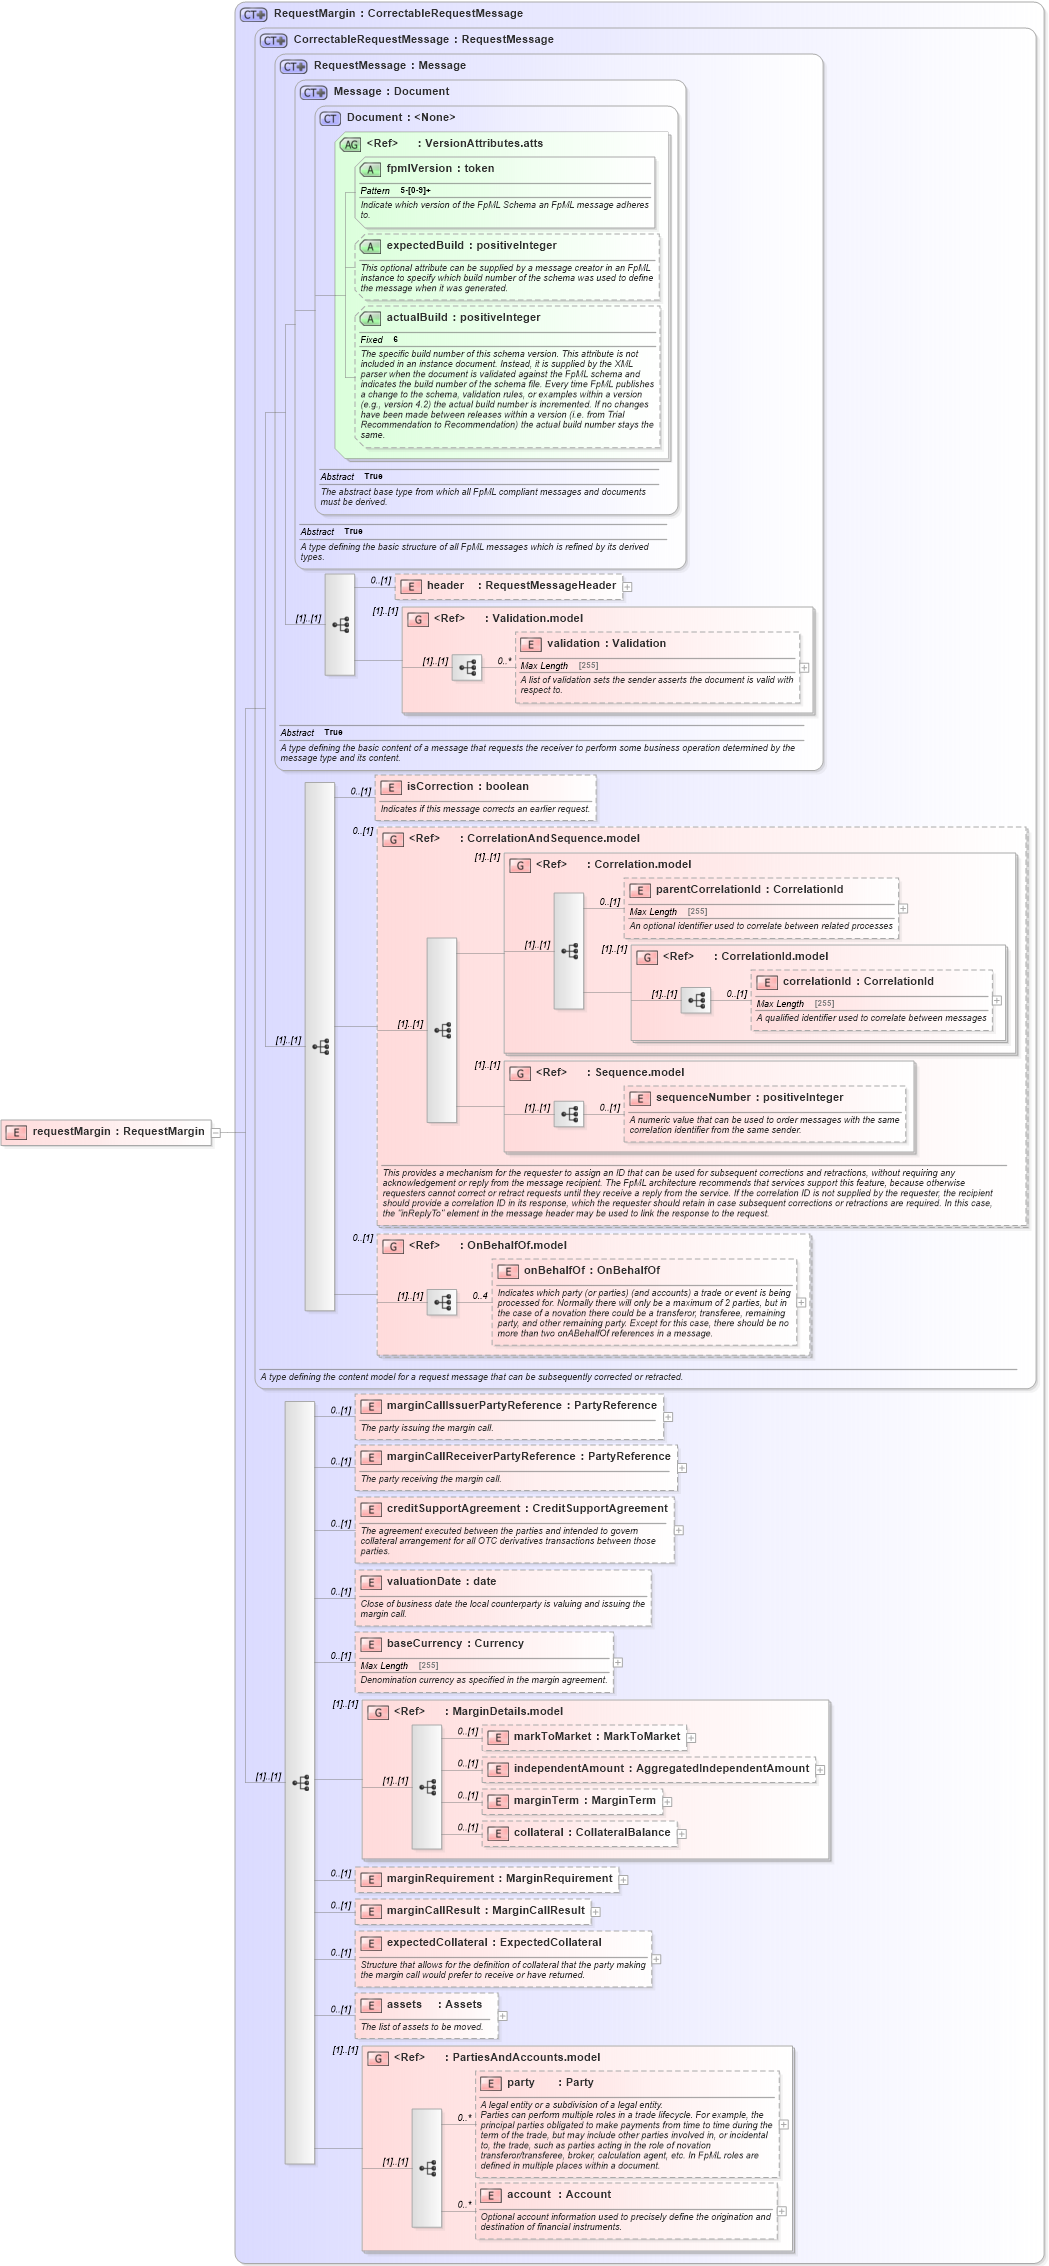The height and width of the screenshot is (2266, 1049).
Task: Click the fpmlVersion attribute icon
Action: point(370,170)
